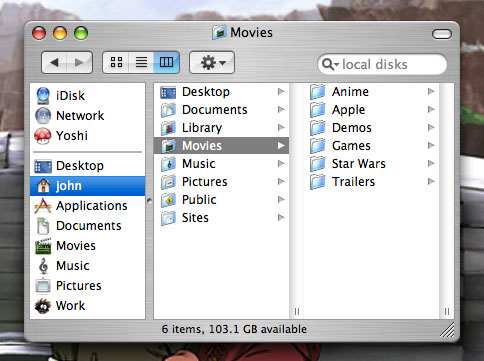Click the sidebar splitter grip
Screen dimensions: 484x361
[x=149, y=201]
